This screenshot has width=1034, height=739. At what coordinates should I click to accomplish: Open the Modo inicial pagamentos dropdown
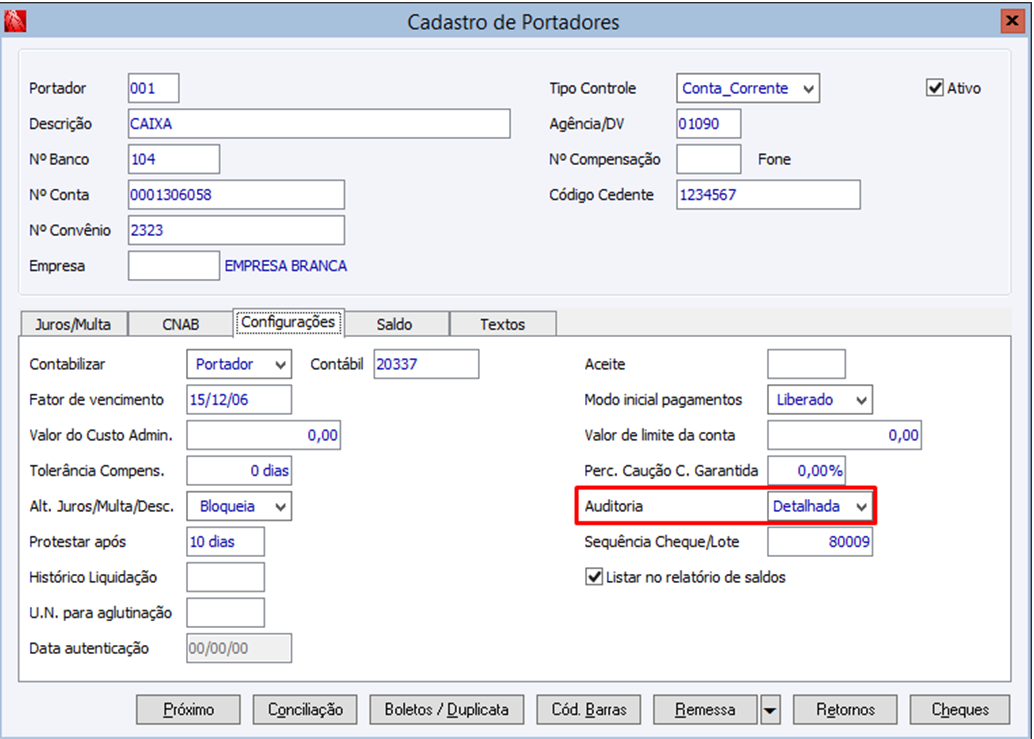click(x=820, y=399)
